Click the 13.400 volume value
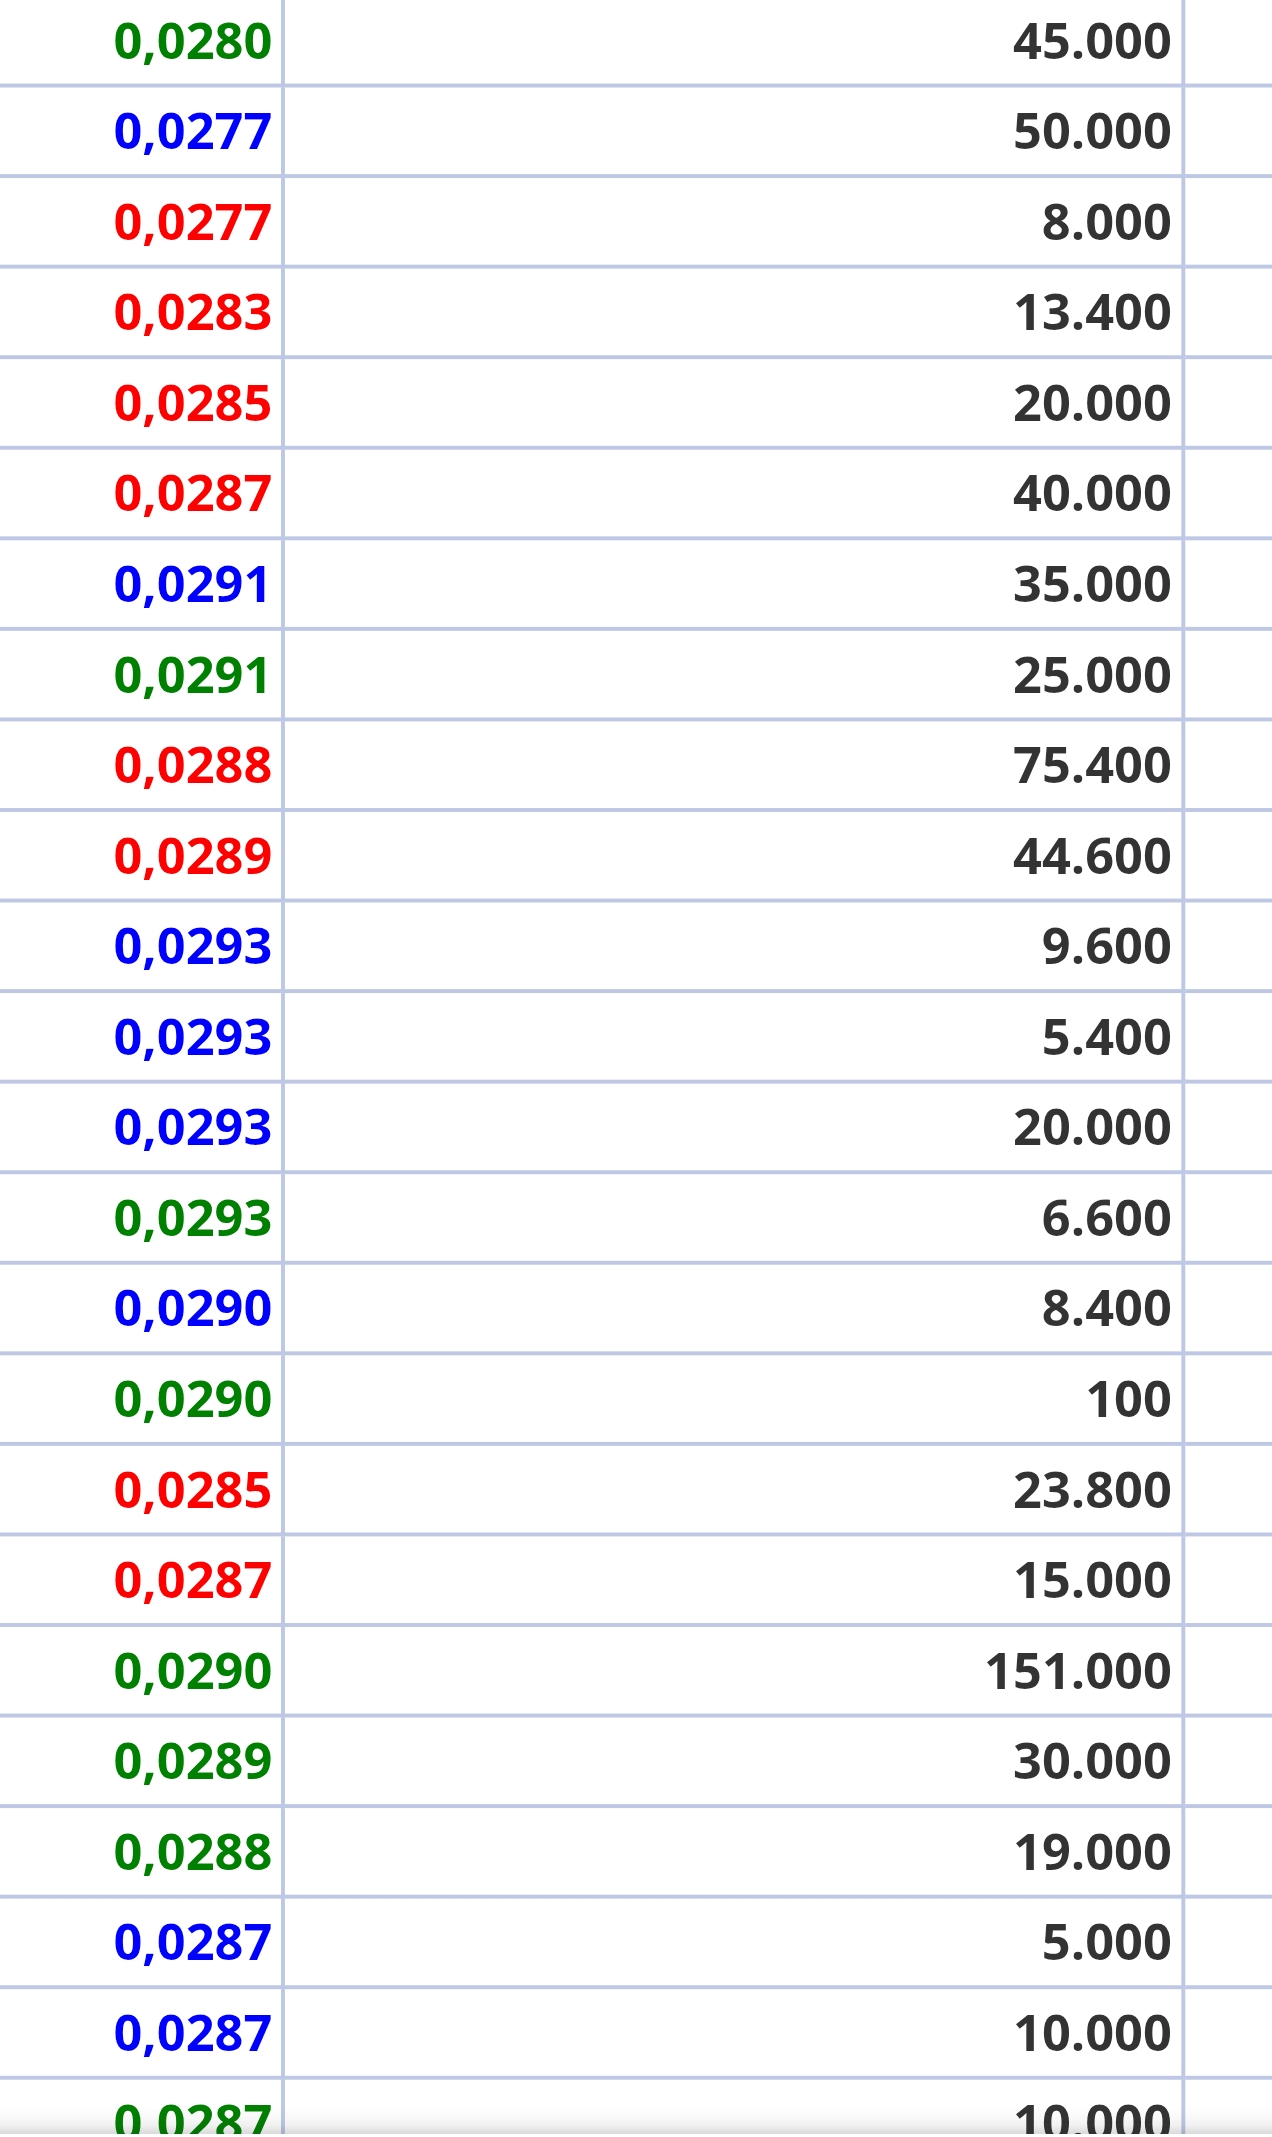Screen dimensions: 1272x2137 coord(1091,313)
